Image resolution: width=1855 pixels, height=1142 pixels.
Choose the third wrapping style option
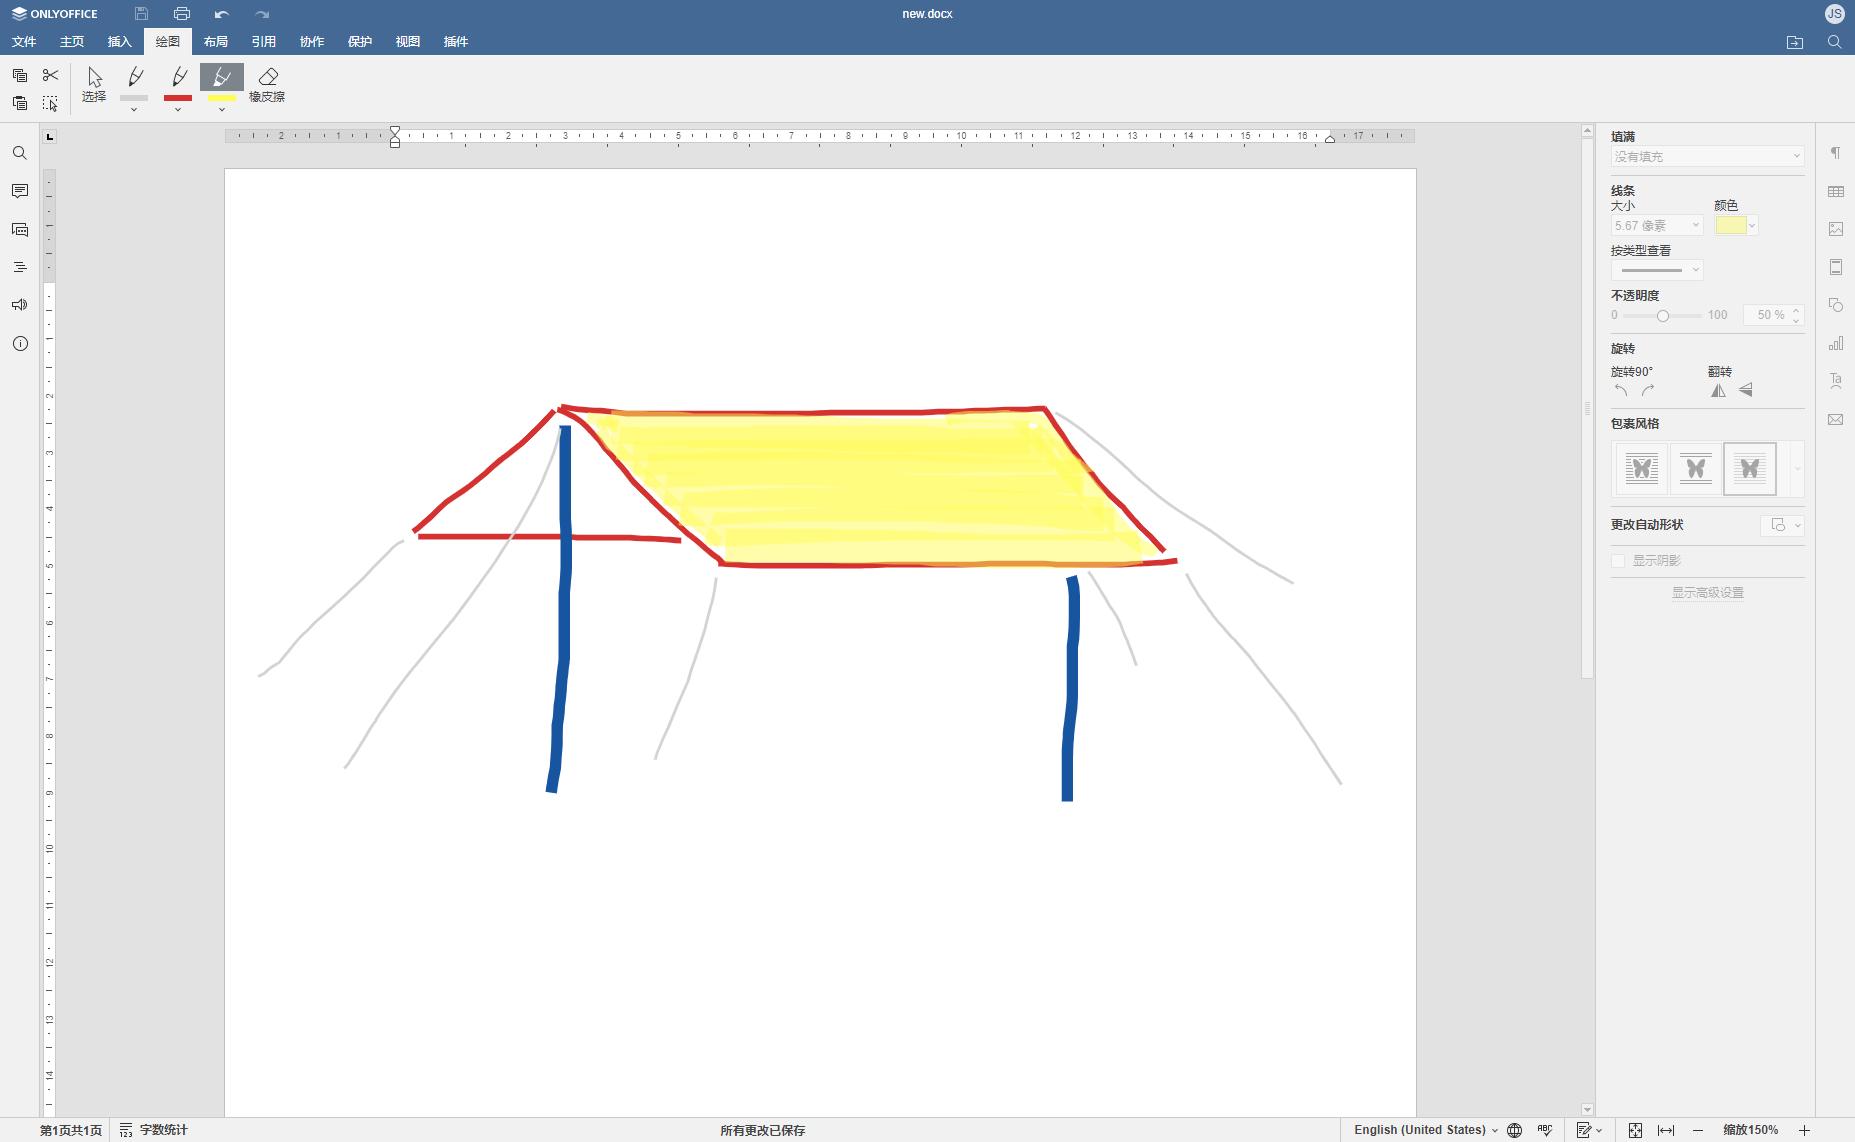coord(1749,468)
